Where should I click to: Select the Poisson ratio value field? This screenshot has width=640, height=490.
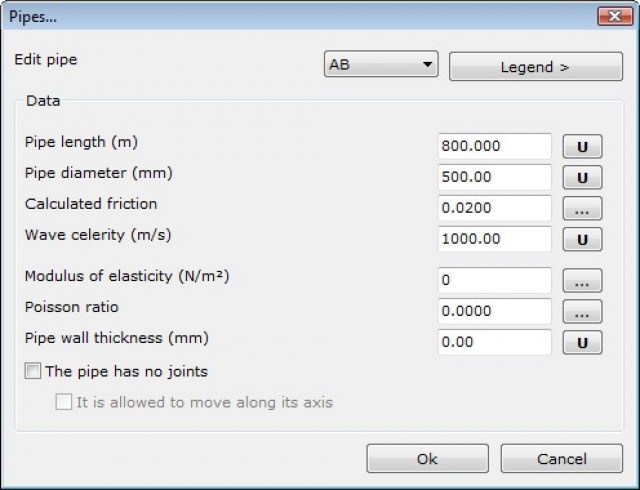[x=494, y=312]
